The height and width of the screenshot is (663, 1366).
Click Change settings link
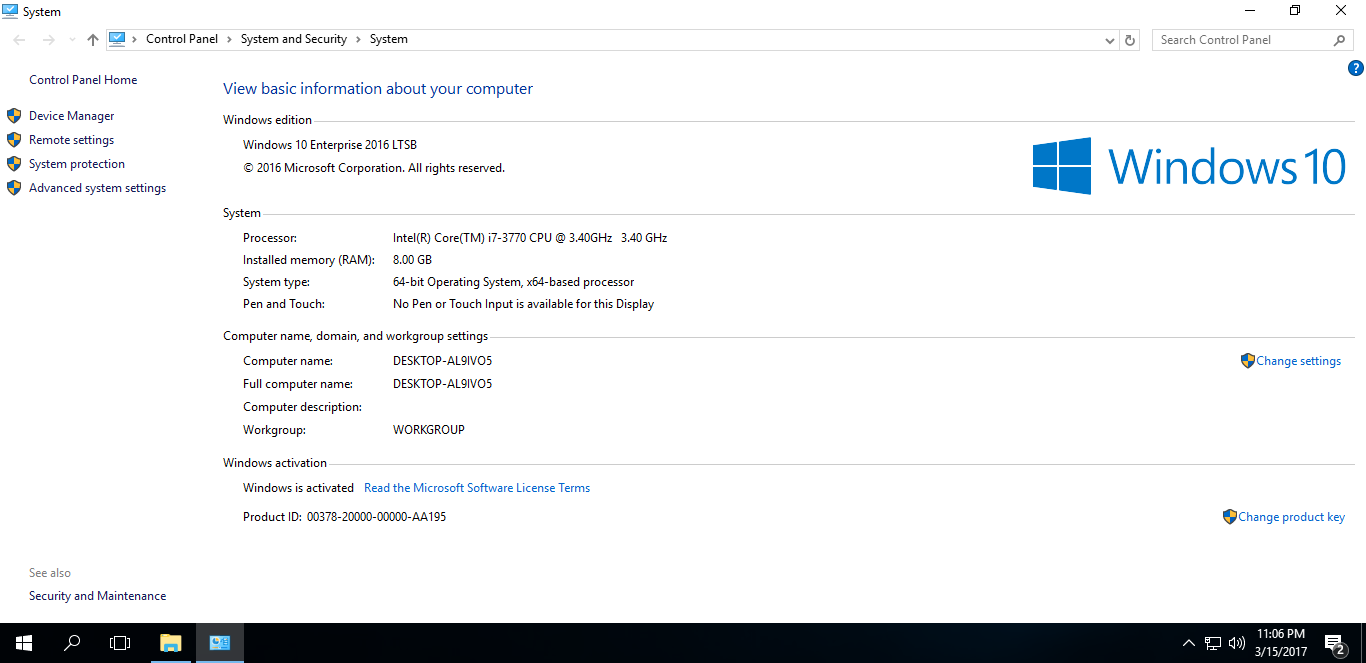point(1299,361)
